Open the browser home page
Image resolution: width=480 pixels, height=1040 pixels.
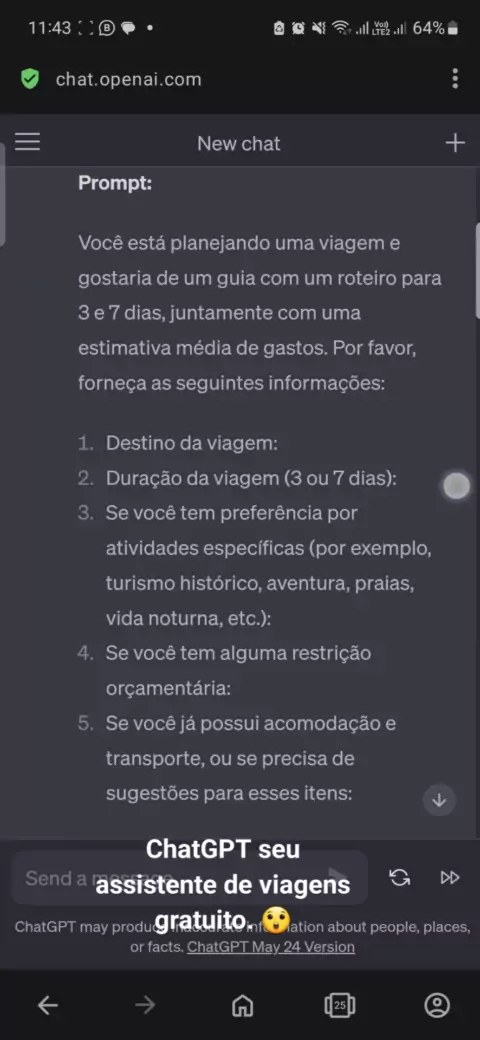coord(242,1006)
